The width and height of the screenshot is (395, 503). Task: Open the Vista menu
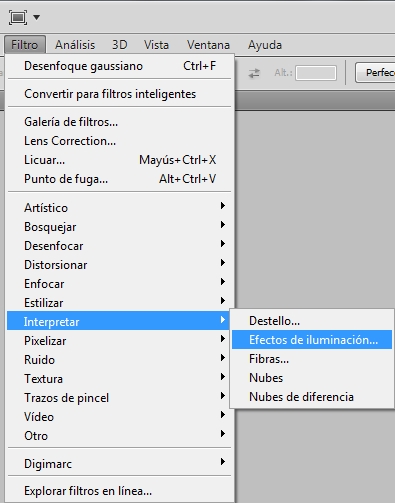(x=156, y=45)
